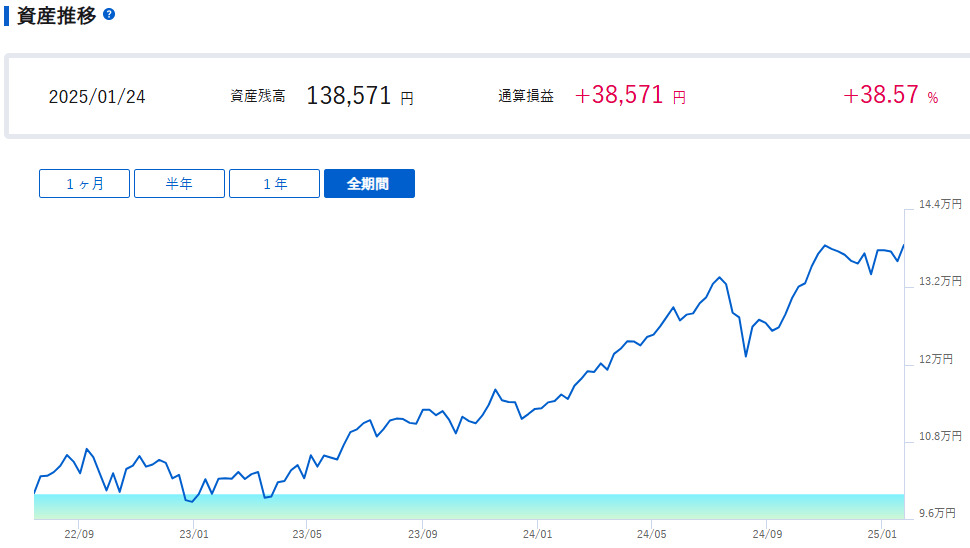Click the teal band under the chart
This screenshot has width=970, height=548.
pyautogui.click(x=468, y=506)
